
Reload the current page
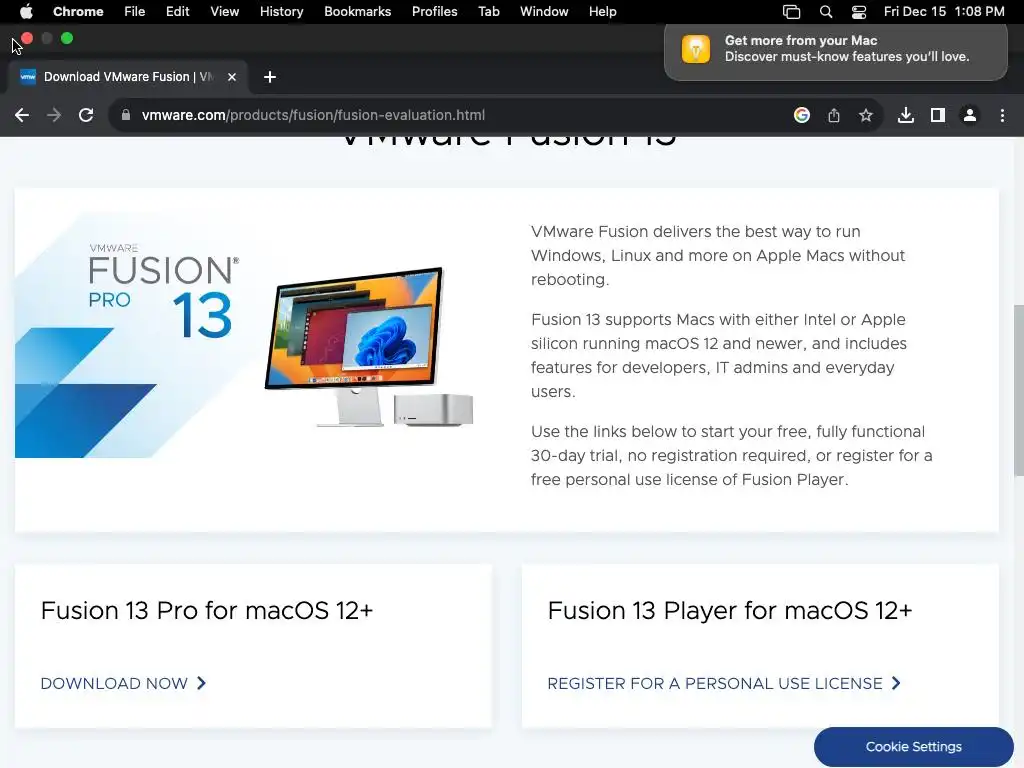click(x=86, y=116)
